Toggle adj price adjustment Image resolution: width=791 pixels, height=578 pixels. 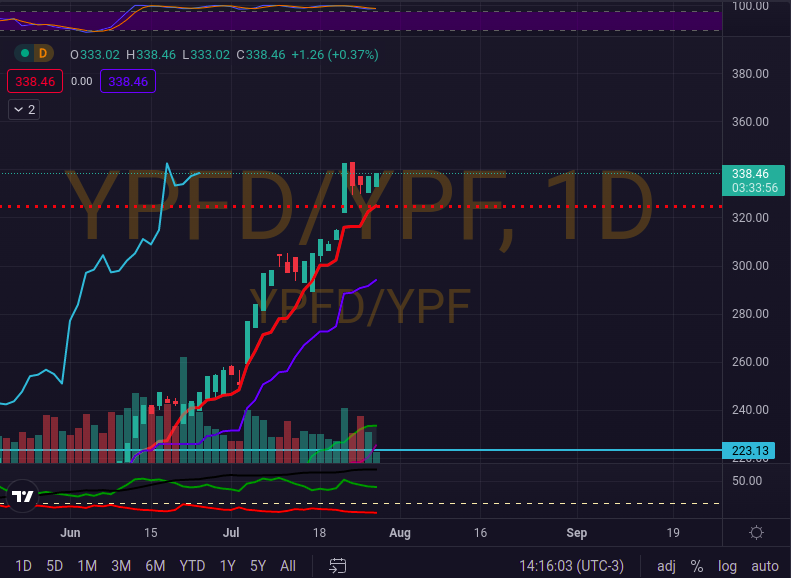click(666, 566)
